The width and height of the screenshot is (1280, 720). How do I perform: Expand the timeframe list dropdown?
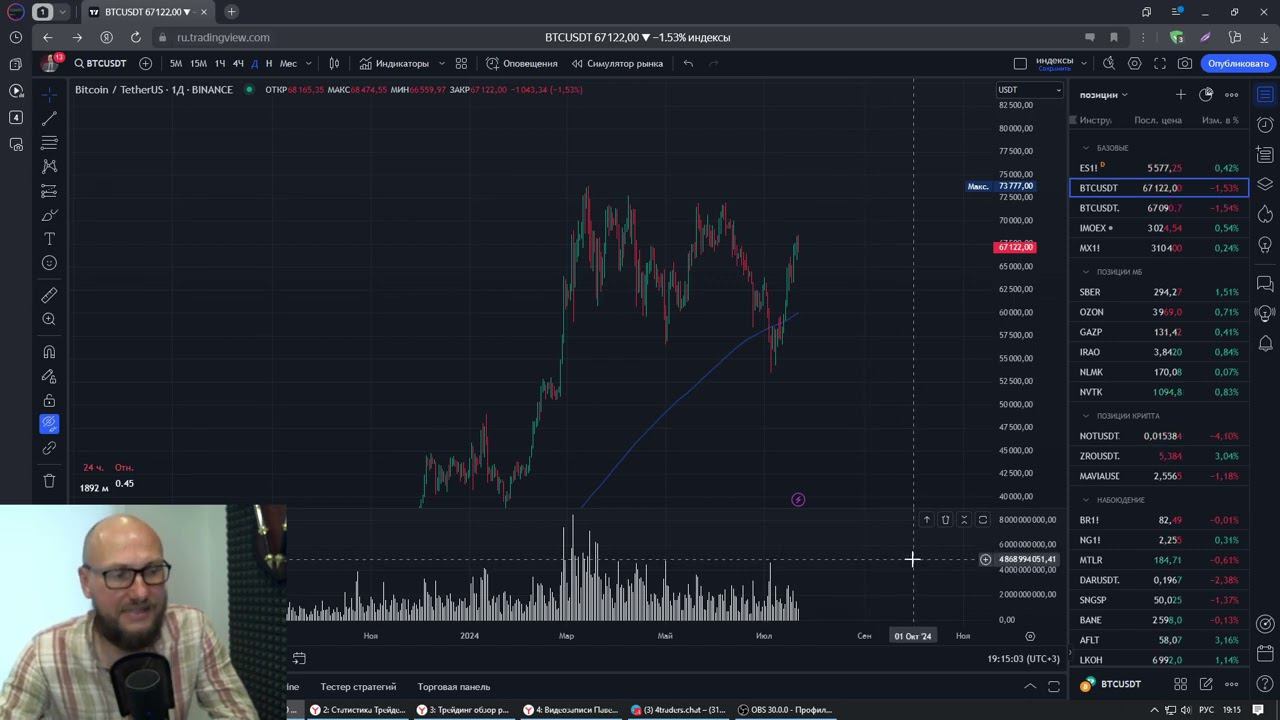click(308, 63)
